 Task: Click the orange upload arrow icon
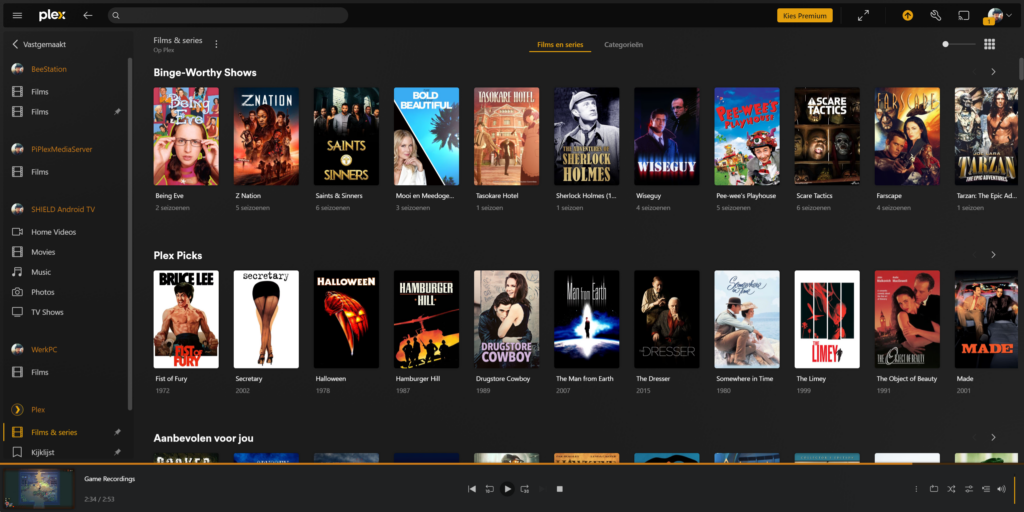[x=907, y=16]
